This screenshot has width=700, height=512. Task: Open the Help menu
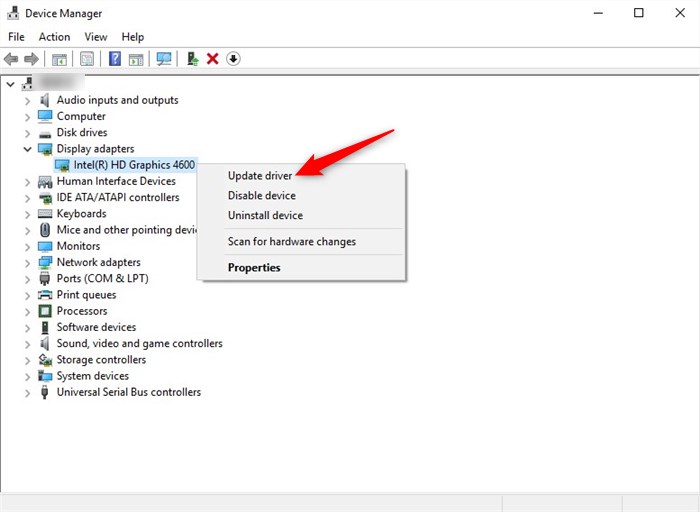coord(133,37)
